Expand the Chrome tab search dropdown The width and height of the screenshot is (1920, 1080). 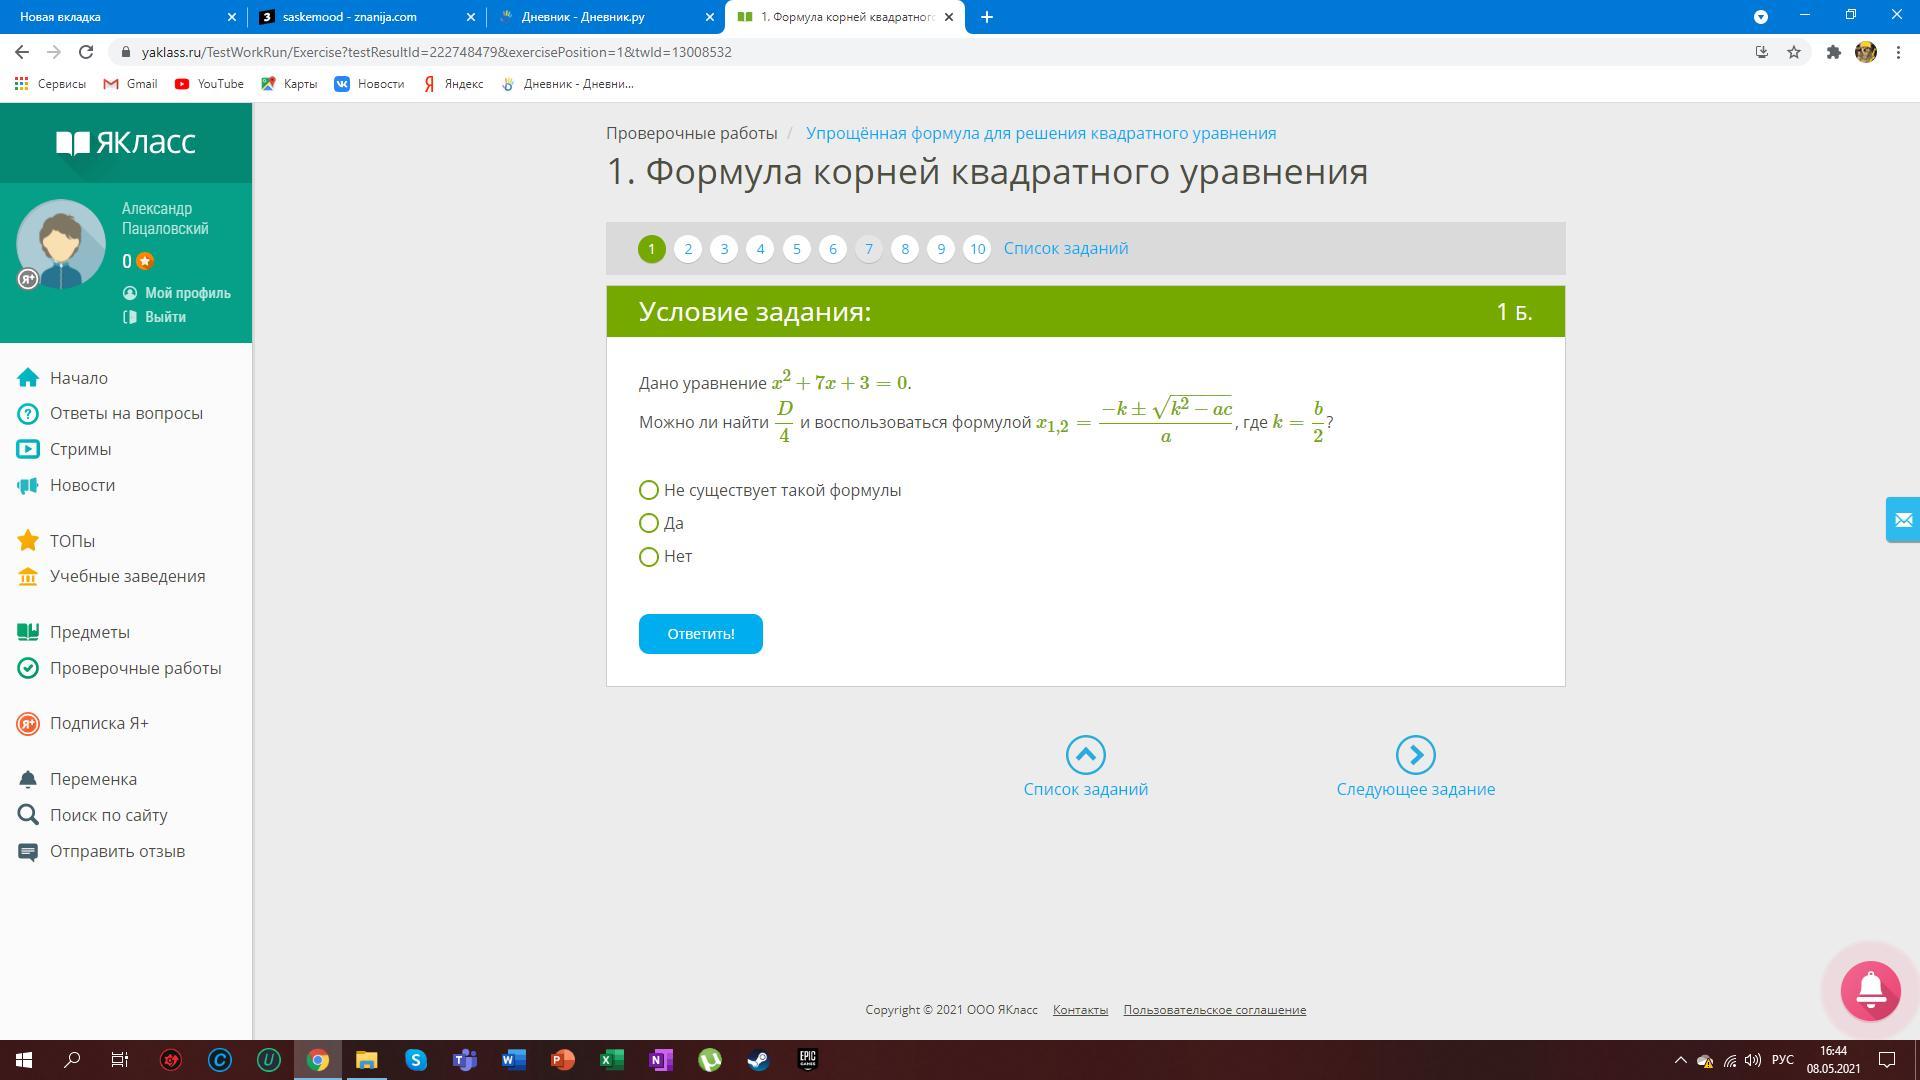1761,17
